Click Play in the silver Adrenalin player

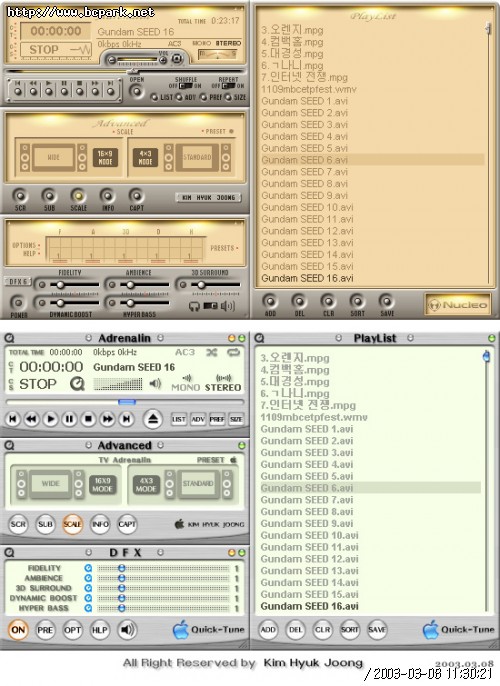coord(50,419)
